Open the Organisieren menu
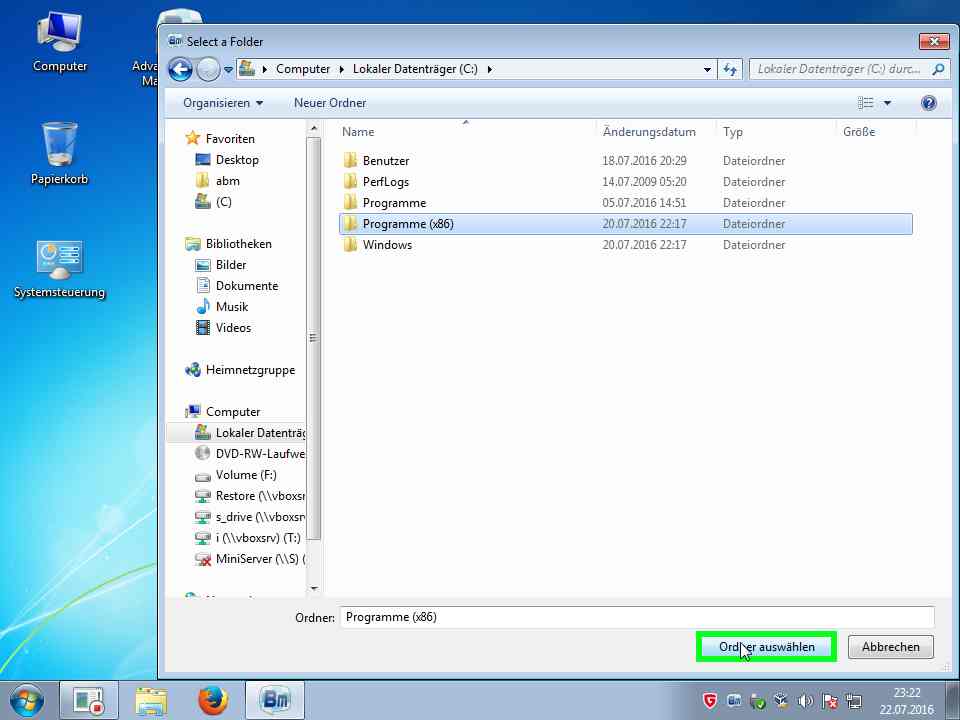The image size is (960, 720). (x=223, y=103)
